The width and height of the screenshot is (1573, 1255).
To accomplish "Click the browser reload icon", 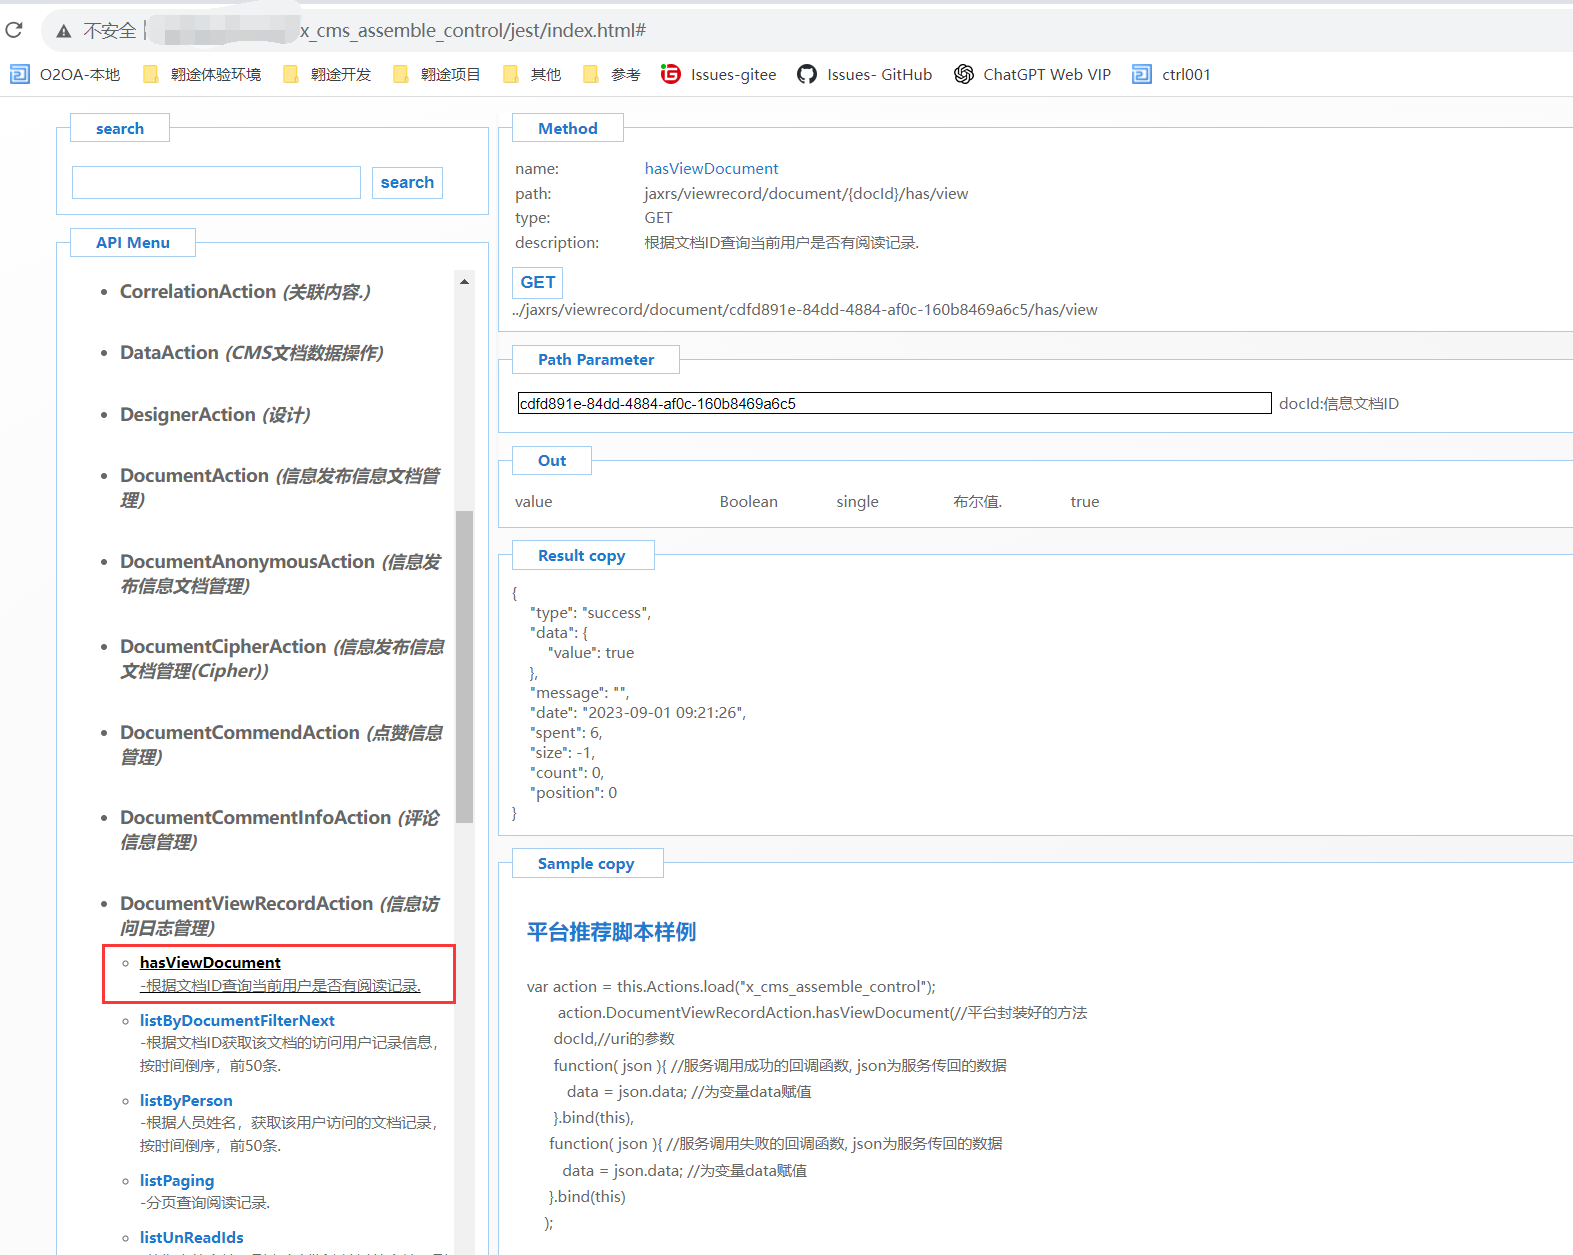I will pos(14,30).
